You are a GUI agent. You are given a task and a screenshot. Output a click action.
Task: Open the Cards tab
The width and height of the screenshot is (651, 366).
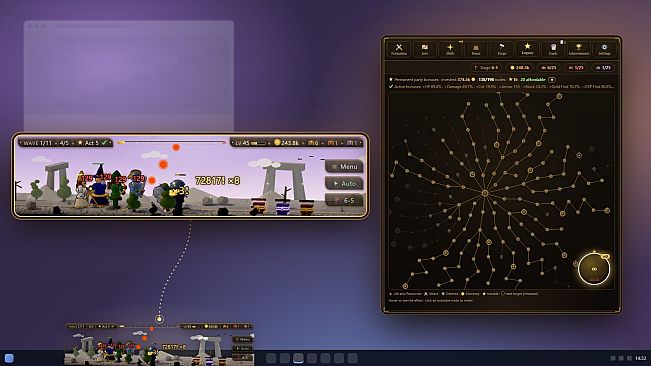point(553,49)
